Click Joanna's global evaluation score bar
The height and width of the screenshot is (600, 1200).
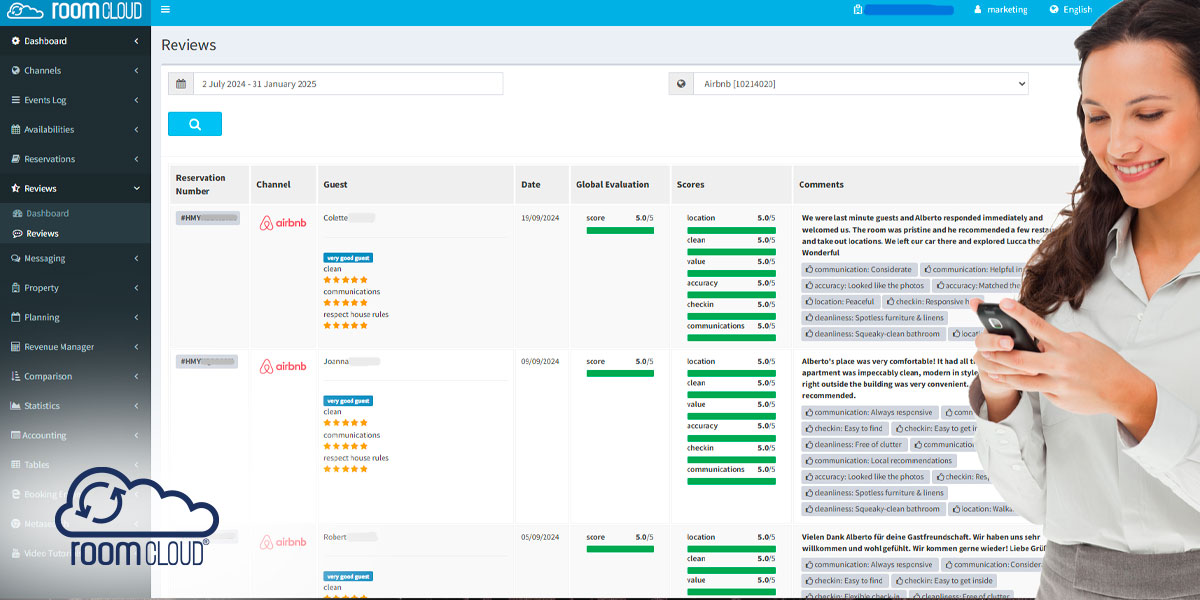(x=620, y=374)
